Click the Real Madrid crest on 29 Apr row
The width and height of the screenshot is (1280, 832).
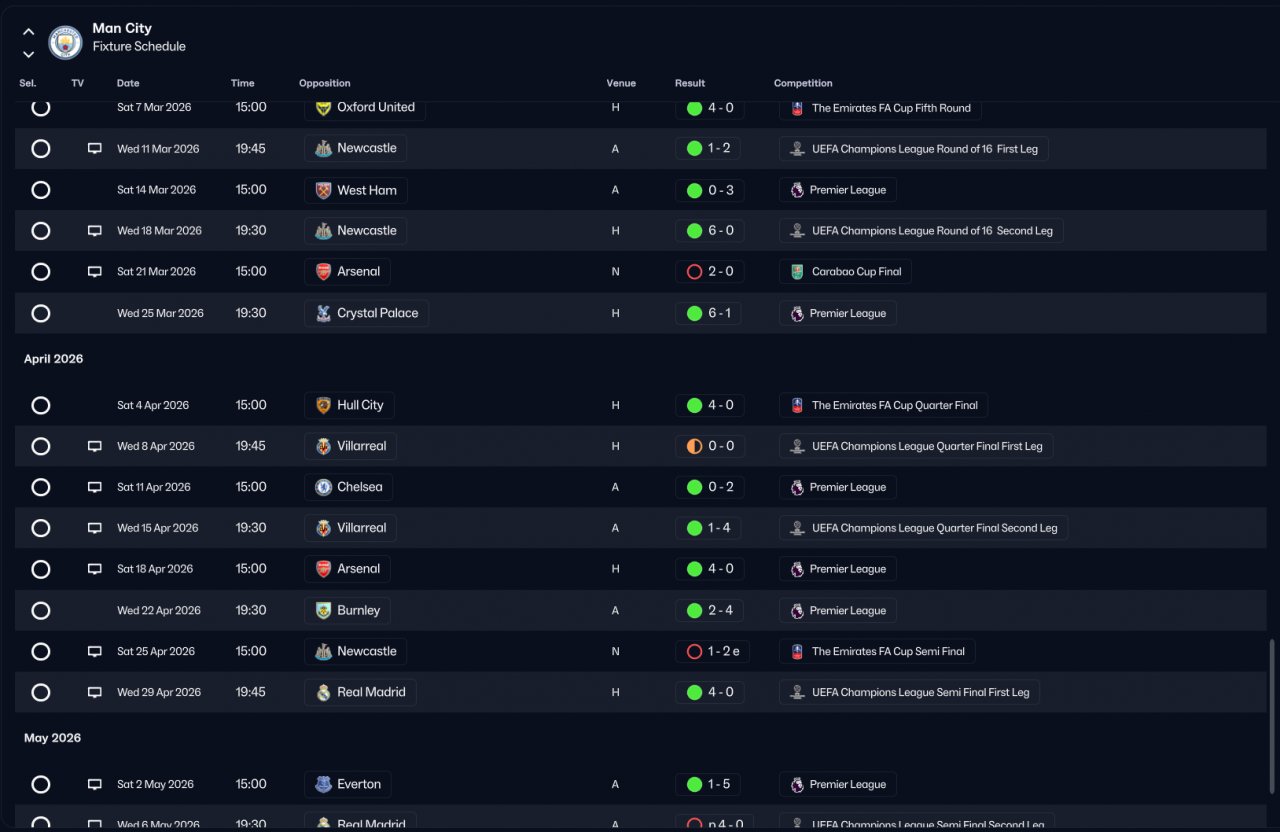point(323,692)
